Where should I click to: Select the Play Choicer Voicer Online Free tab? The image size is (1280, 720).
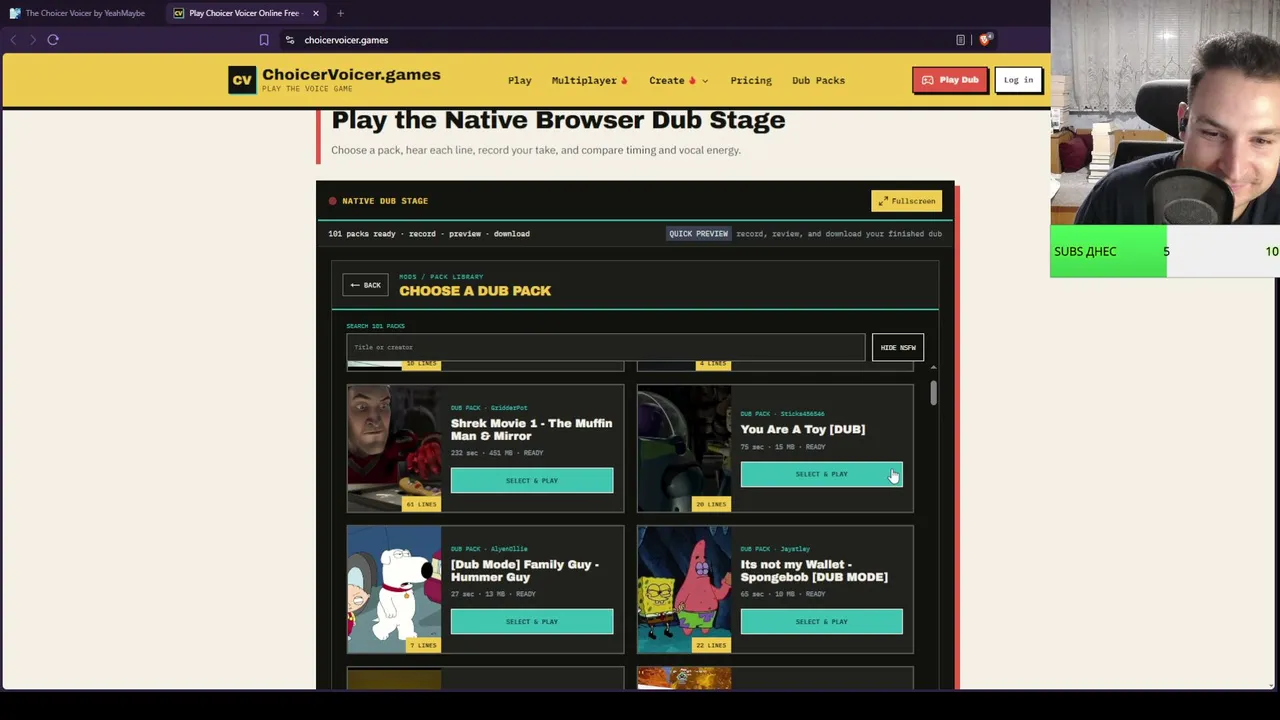[x=244, y=13]
